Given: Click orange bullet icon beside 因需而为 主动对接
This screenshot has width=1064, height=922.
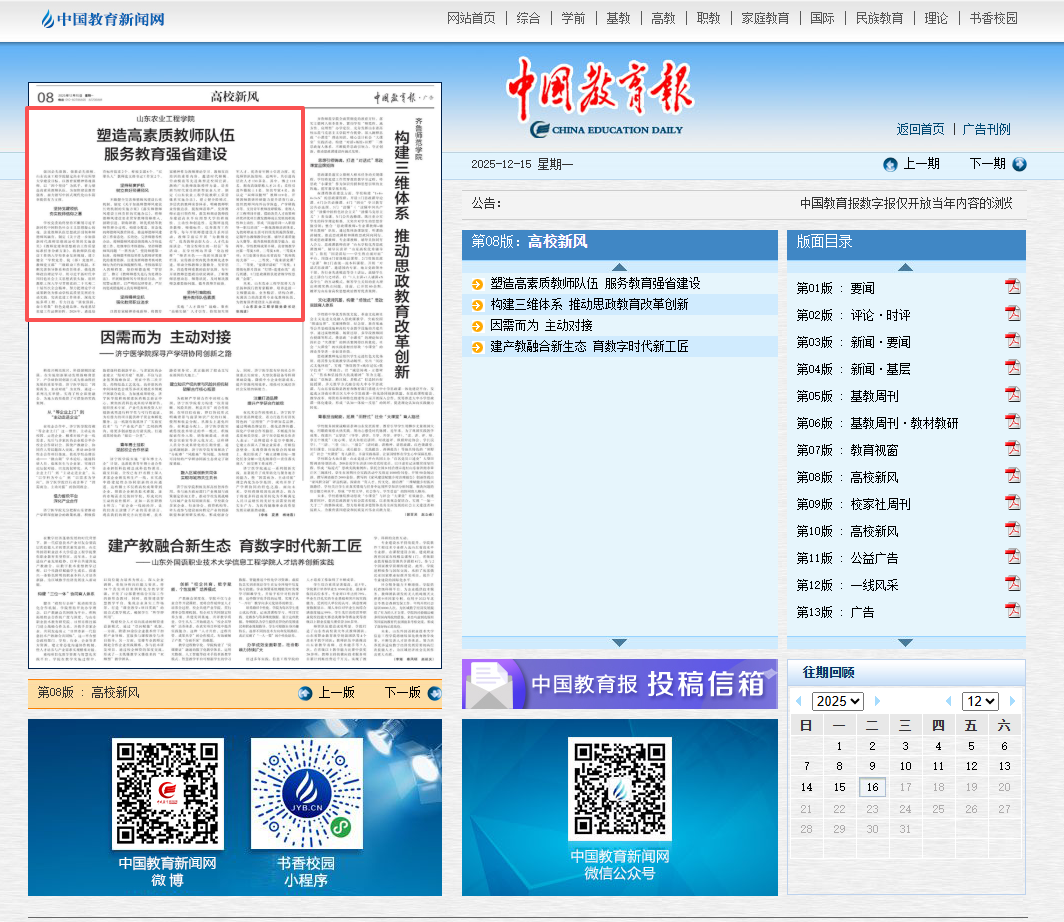Looking at the screenshot, I should point(478,325).
